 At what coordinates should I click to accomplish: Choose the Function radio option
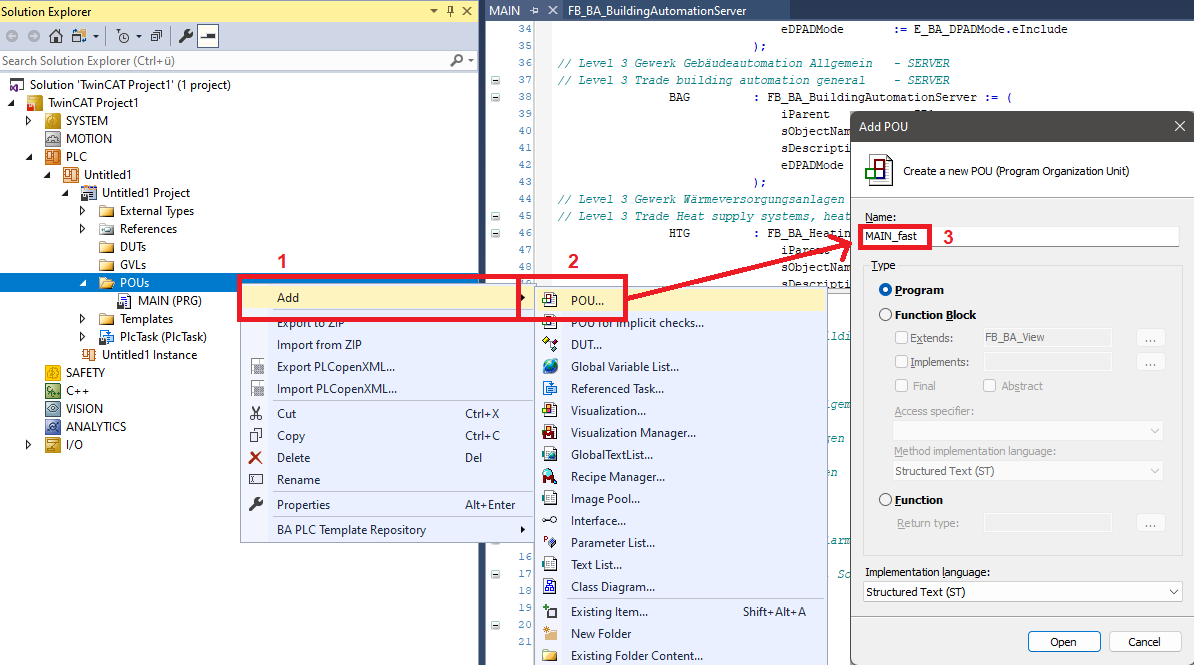(x=885, y=500)
